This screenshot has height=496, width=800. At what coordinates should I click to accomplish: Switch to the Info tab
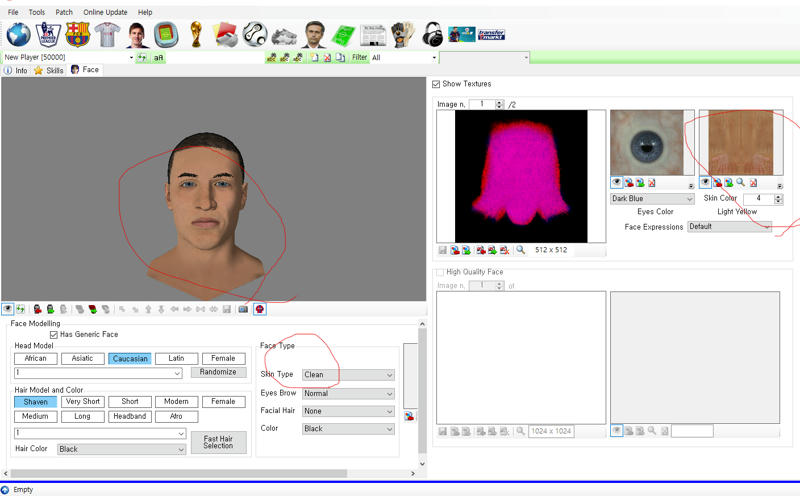click(15, 70)
